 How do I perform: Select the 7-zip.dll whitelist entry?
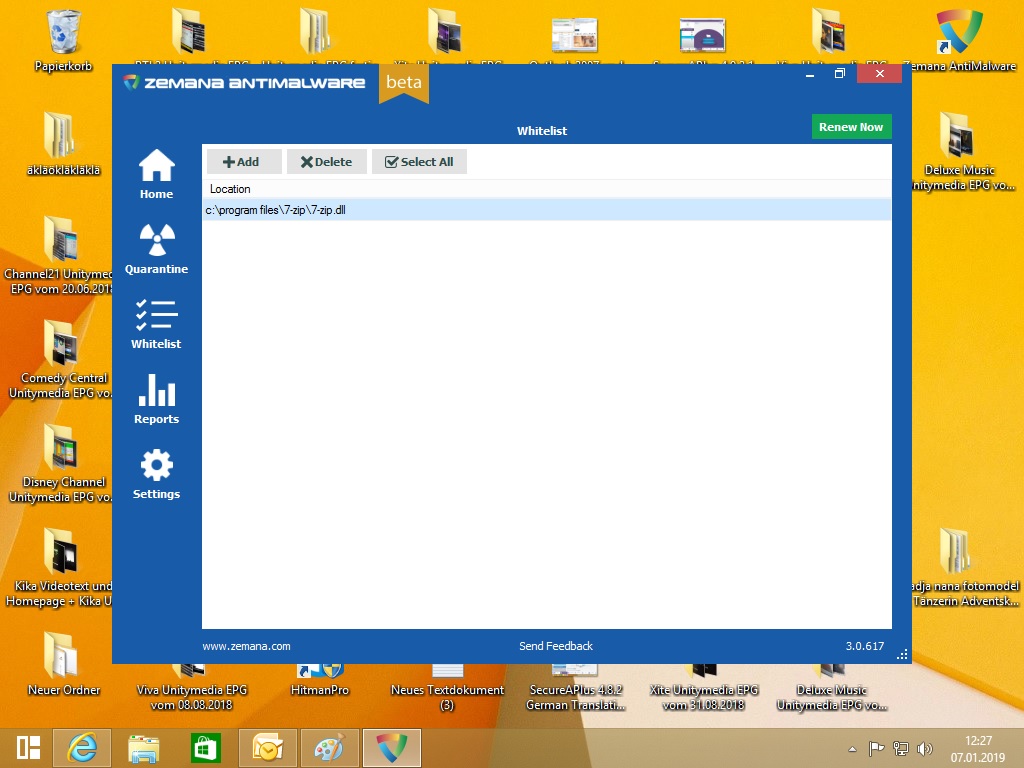point(547,210)
